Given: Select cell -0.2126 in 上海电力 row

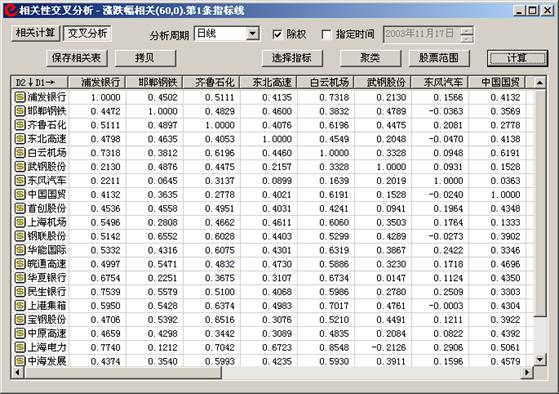Looking at the screenshot, I should pos(383,347).
